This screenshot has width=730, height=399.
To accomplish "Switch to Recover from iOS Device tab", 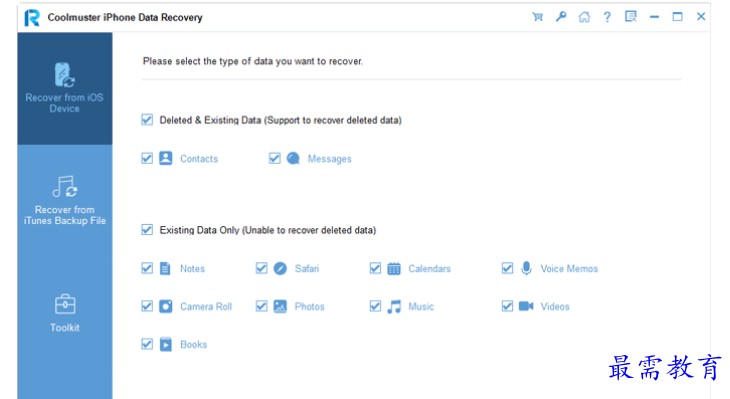I will point(65,88).
